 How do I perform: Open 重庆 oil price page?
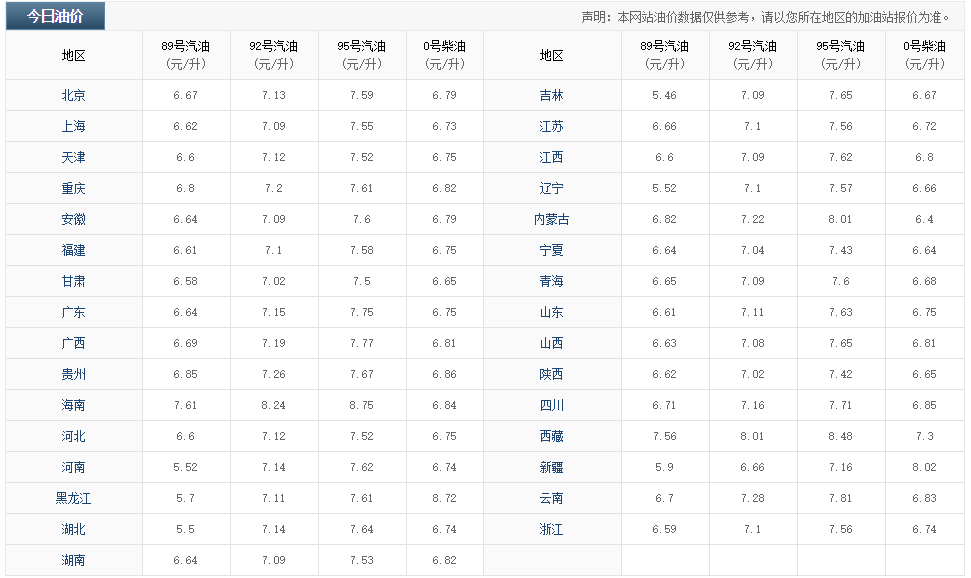coord(73,189)
